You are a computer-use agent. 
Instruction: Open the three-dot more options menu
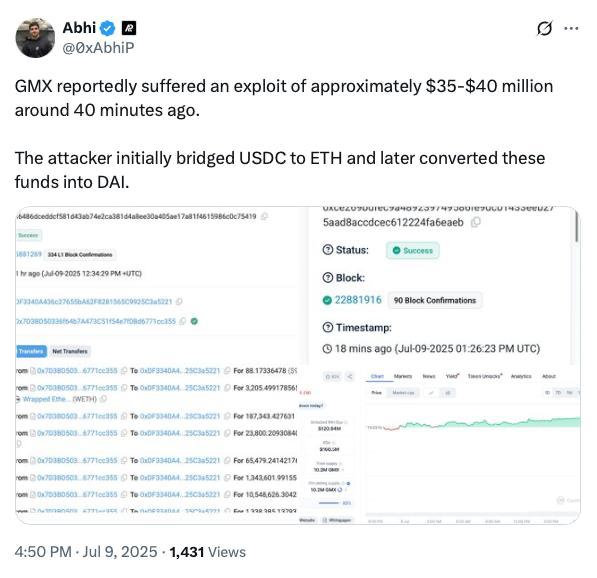[x=571, y=28]
